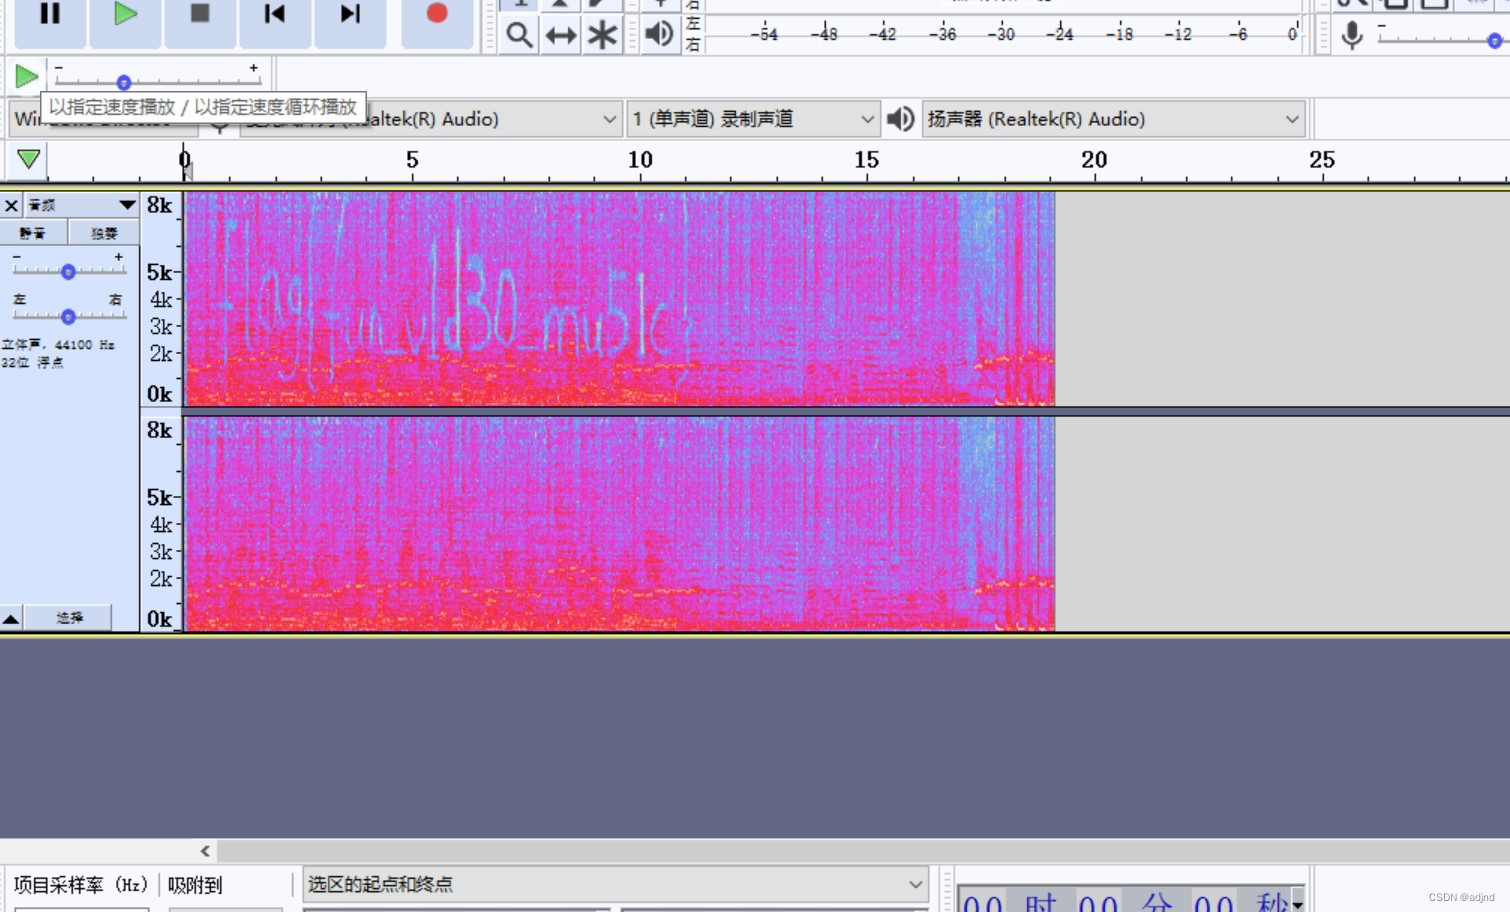The height and width of the screenshot is (912, 1510).
Task: Click the playback level meter scale
Action: [x=1004, y=34]
